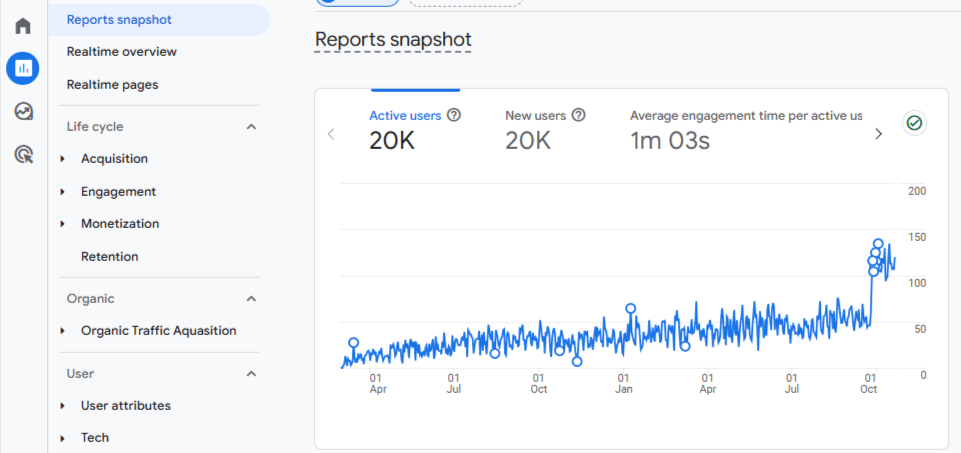Click the right arrow to show more metrics

879,134
